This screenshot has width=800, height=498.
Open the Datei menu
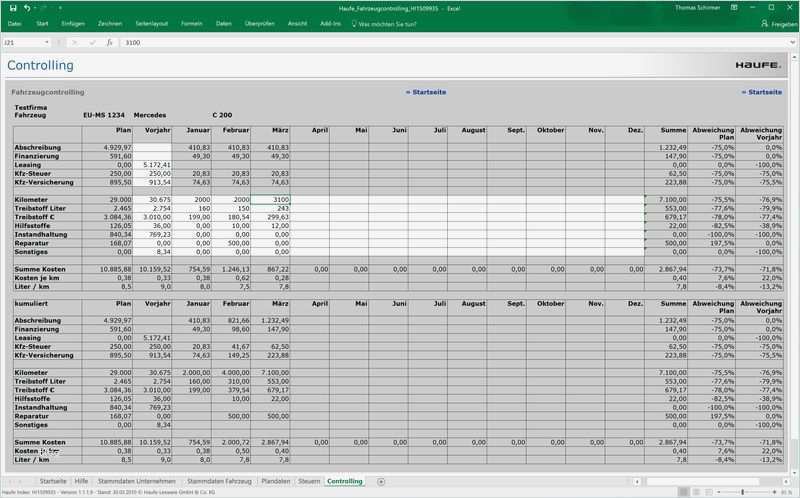coord(14,24)
